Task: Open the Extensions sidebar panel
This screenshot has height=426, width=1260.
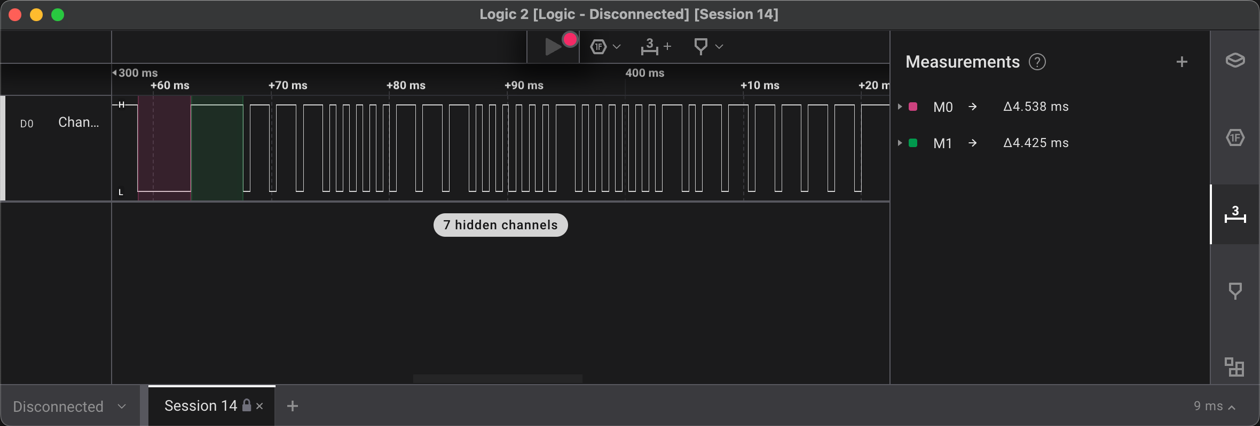Action: 1235,367
